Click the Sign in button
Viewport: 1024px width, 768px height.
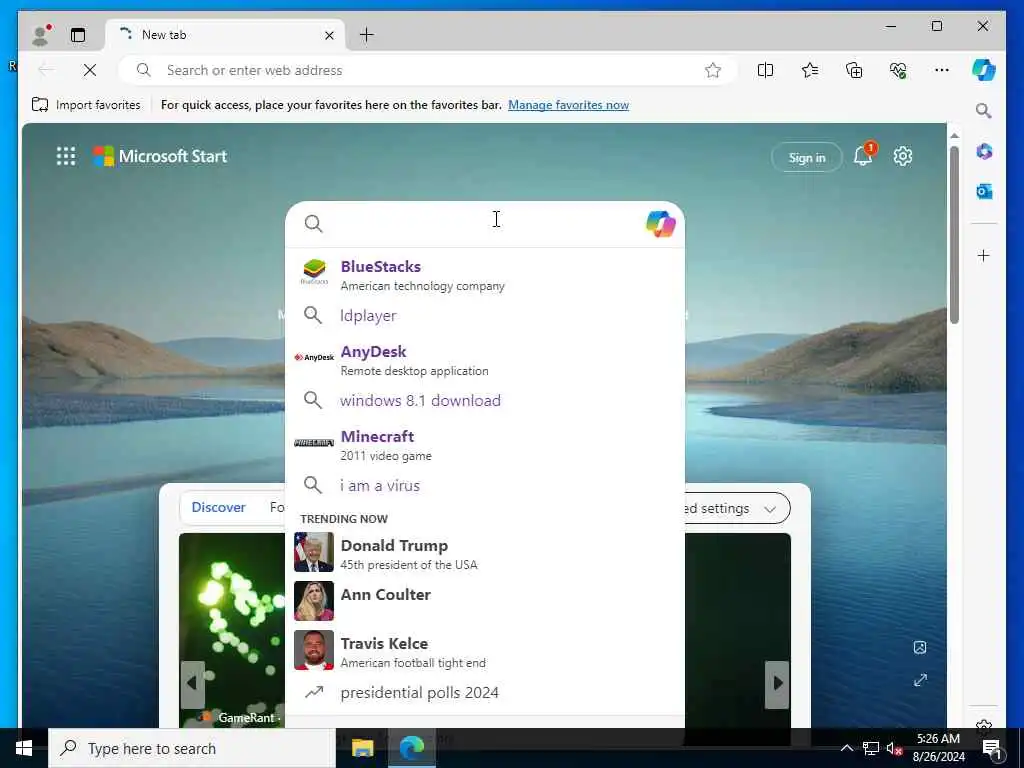807,157
